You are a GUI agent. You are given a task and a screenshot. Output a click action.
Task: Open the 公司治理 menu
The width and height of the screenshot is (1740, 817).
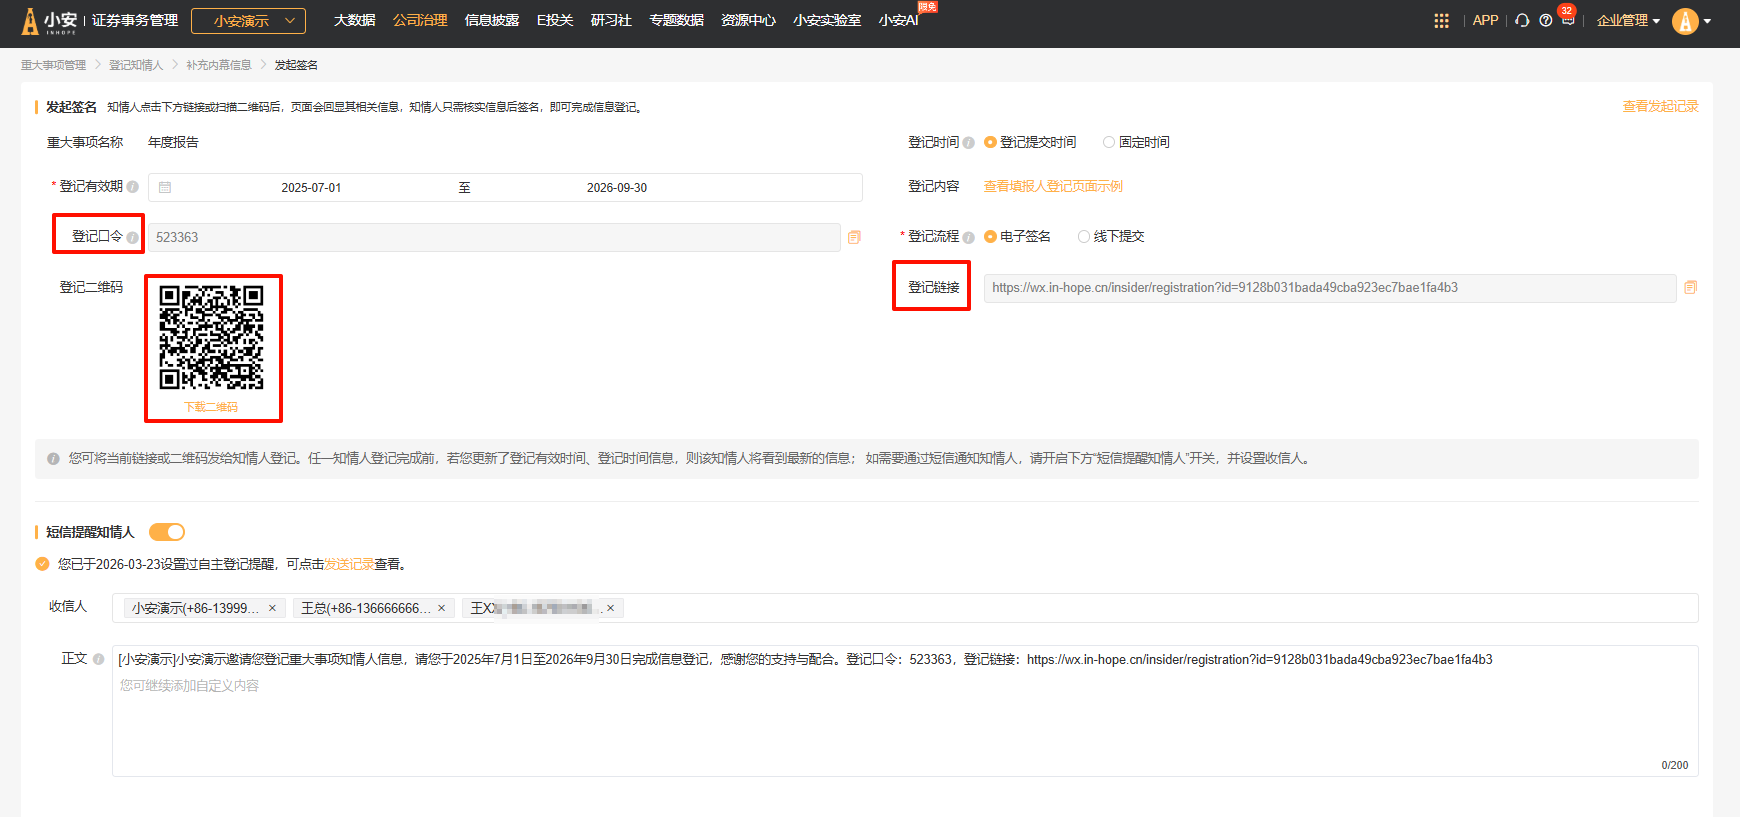(420, 21)
